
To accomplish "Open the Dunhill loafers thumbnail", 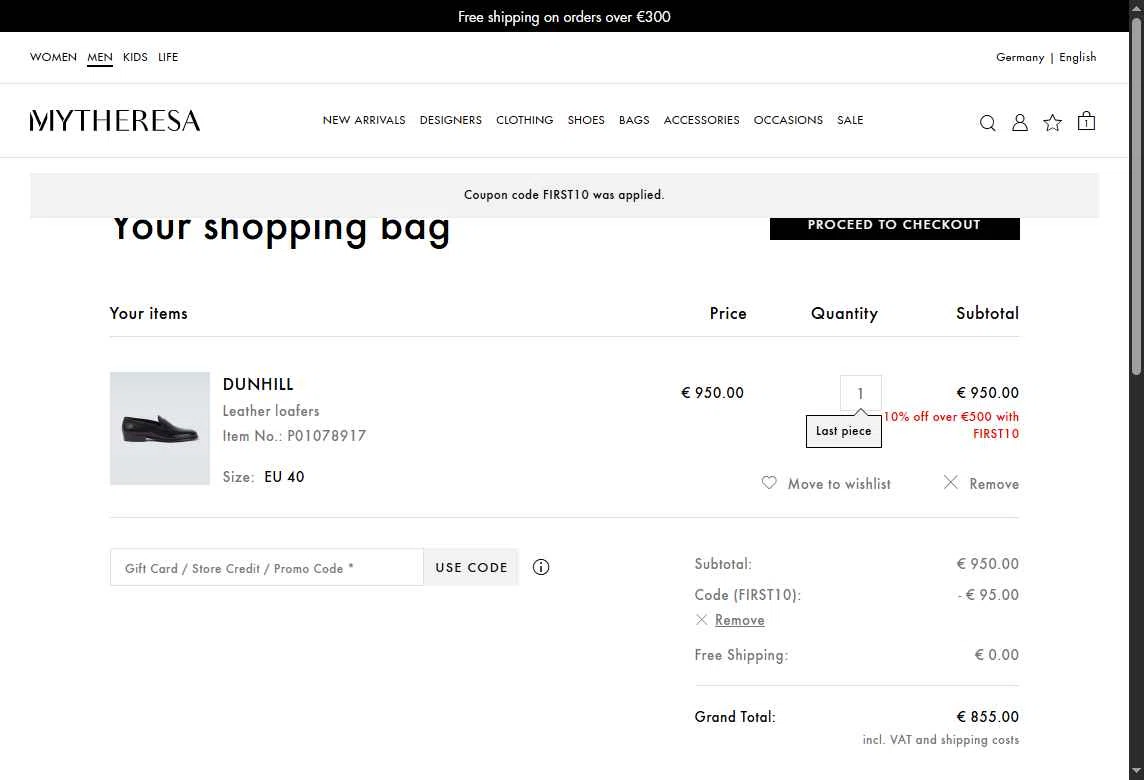I will [x=160, y=428].
